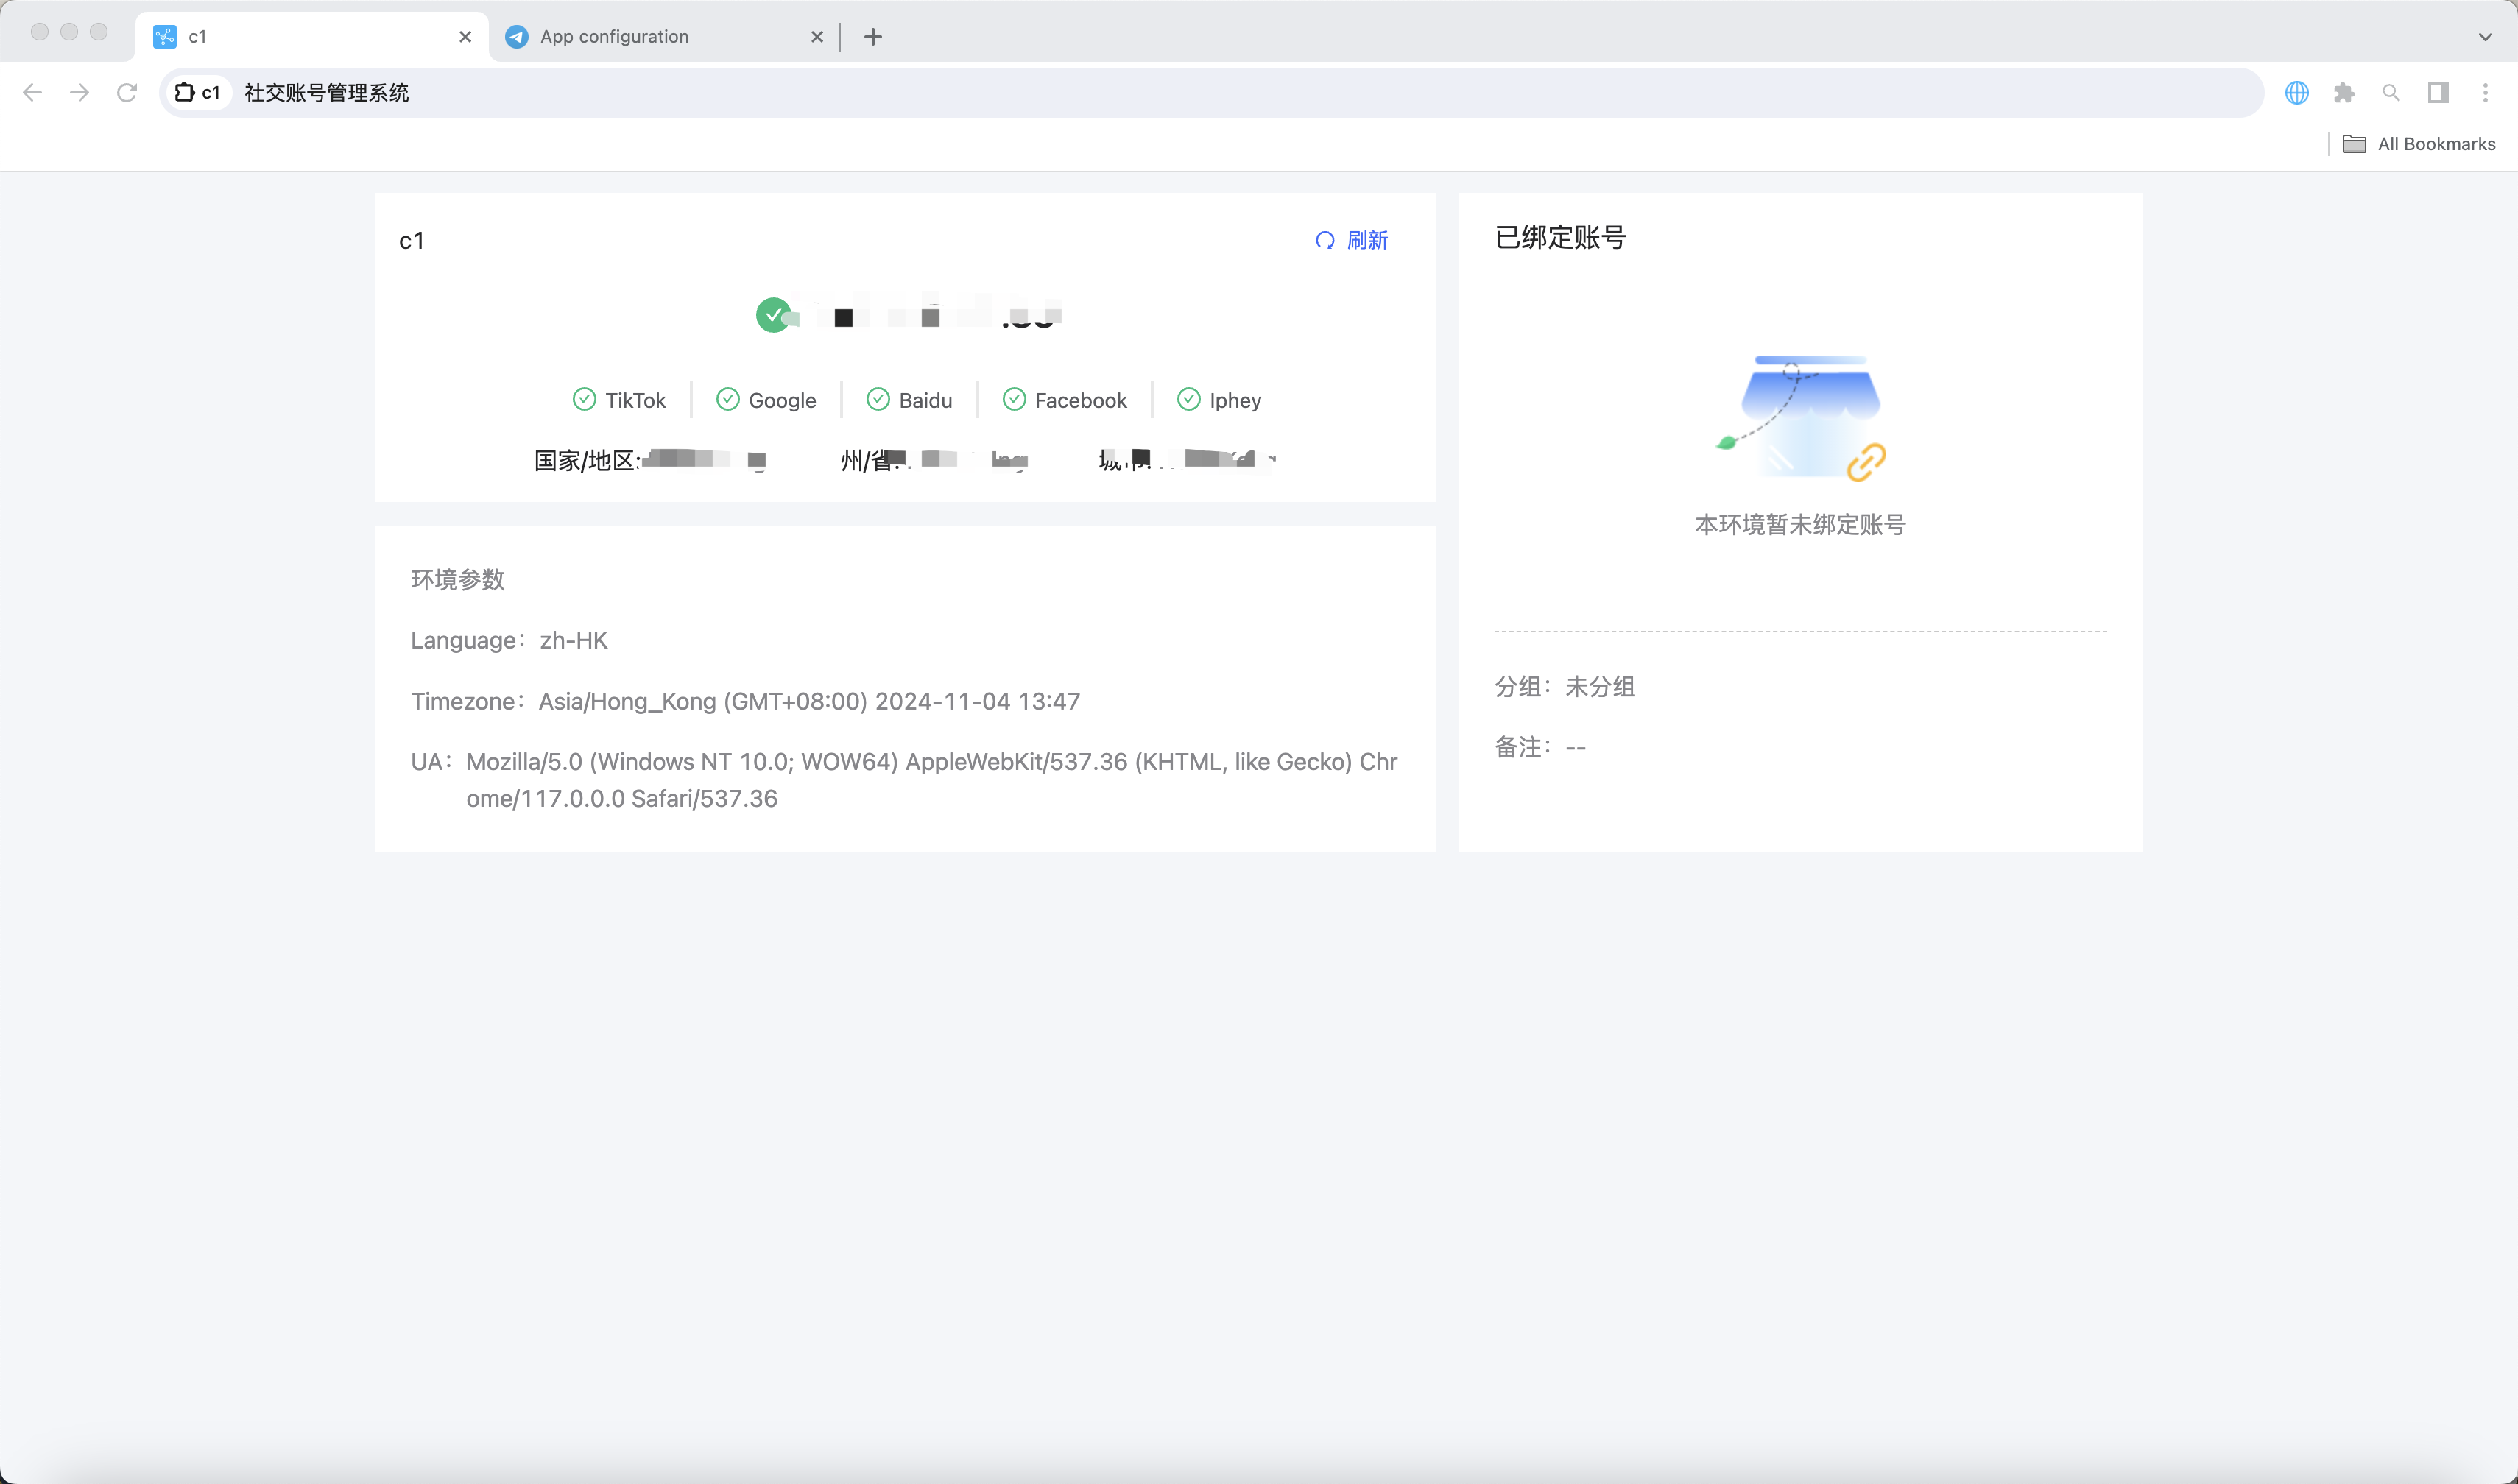The image size is (2518, 1484).
Task: Click the green IP status checkmark
Action: point(773,315)
